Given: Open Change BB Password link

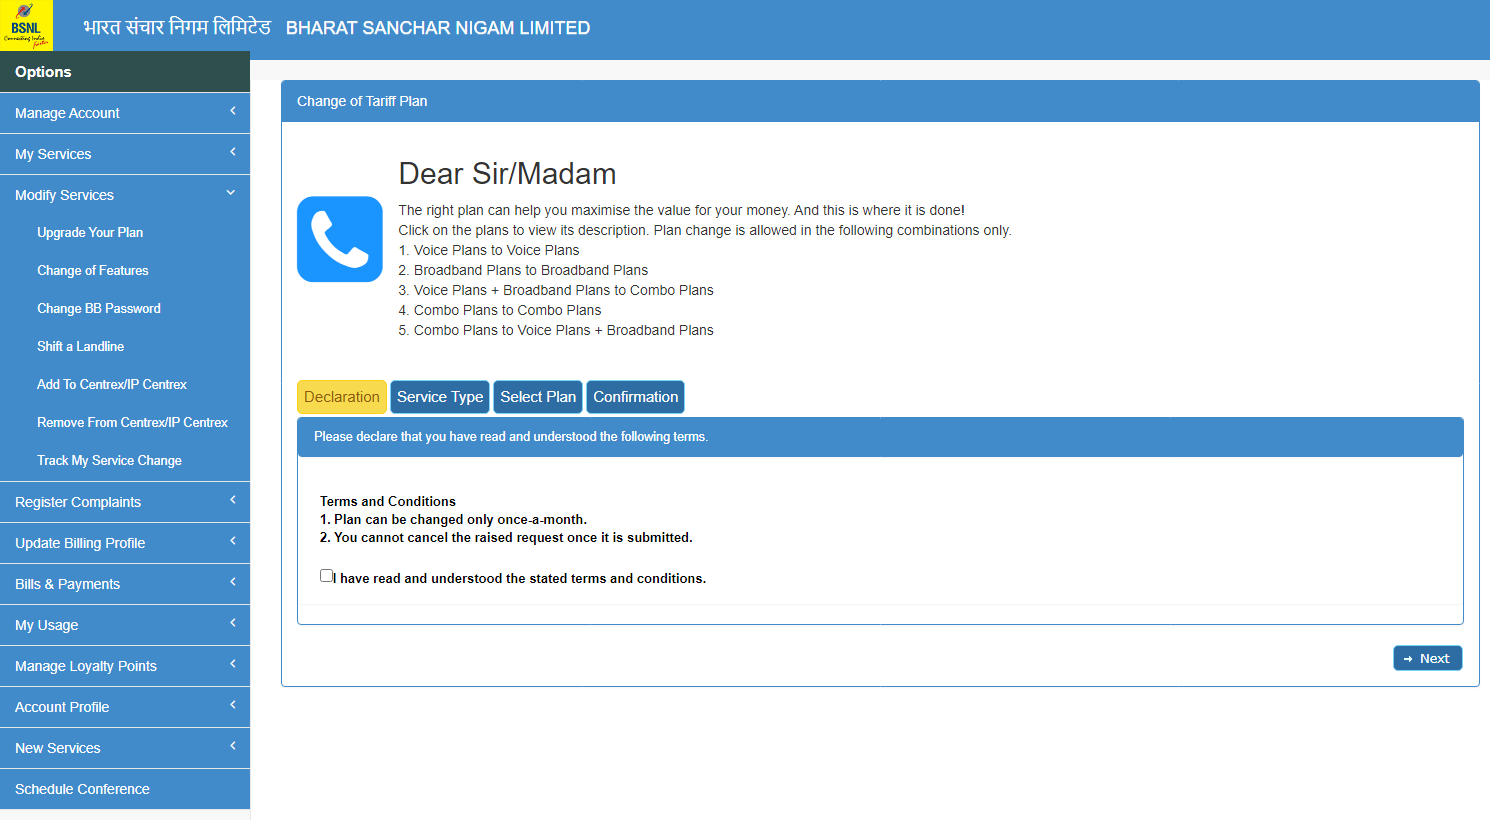Looking at the screenshot, I should pyautogui.click(x=99, y=308).
